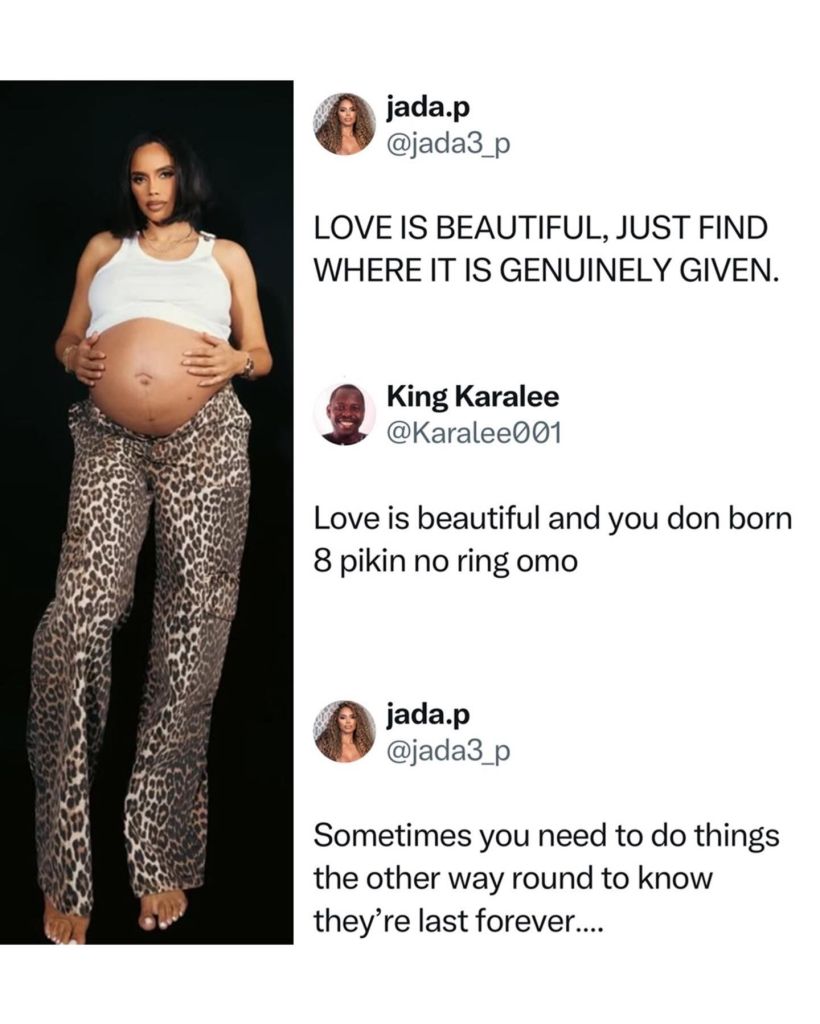
Task: Open the @jada3_p handle in the top tweet
Action: pos(449,145)
